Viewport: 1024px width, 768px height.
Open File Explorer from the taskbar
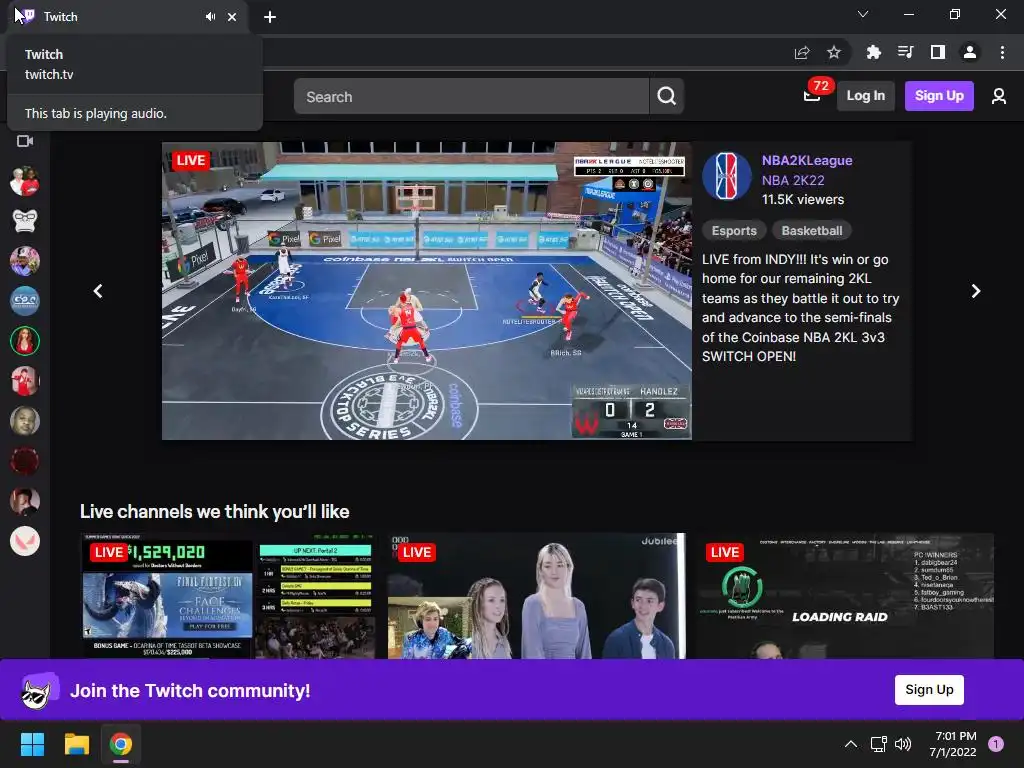click(76, 744)
